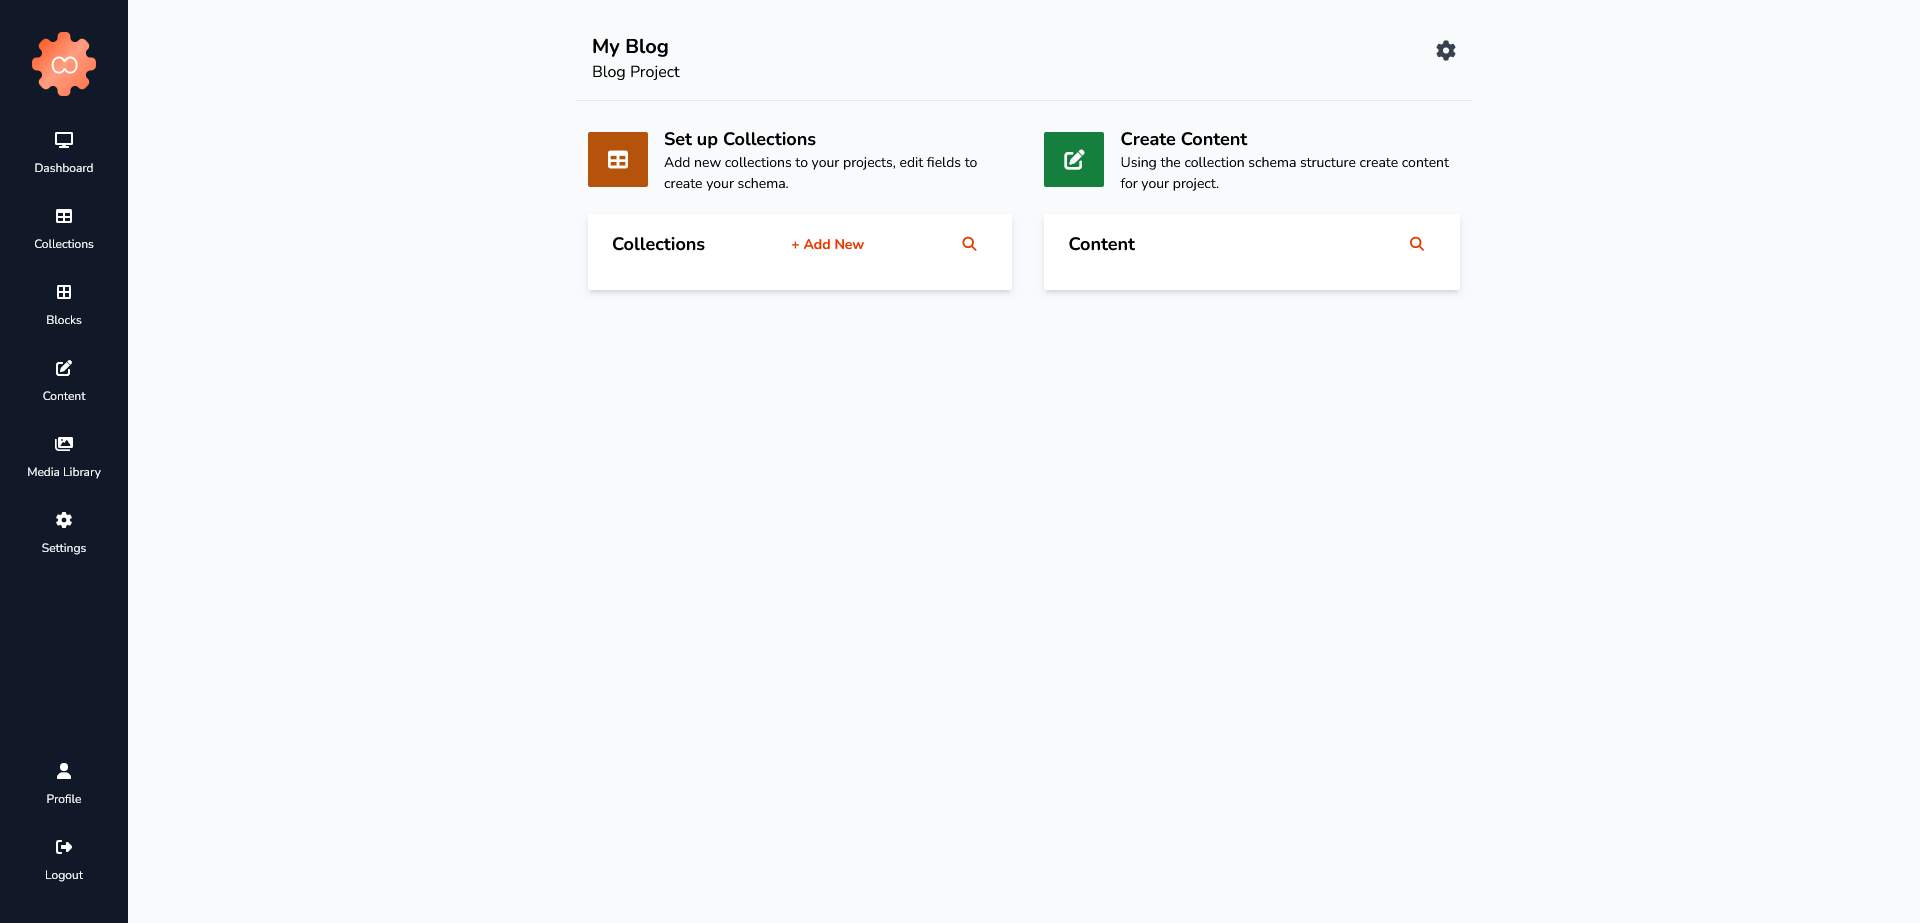Open the Settings gear icon in sidebar
The height and width of the screenshot is (923, 1920).
[x=64, y=520]
